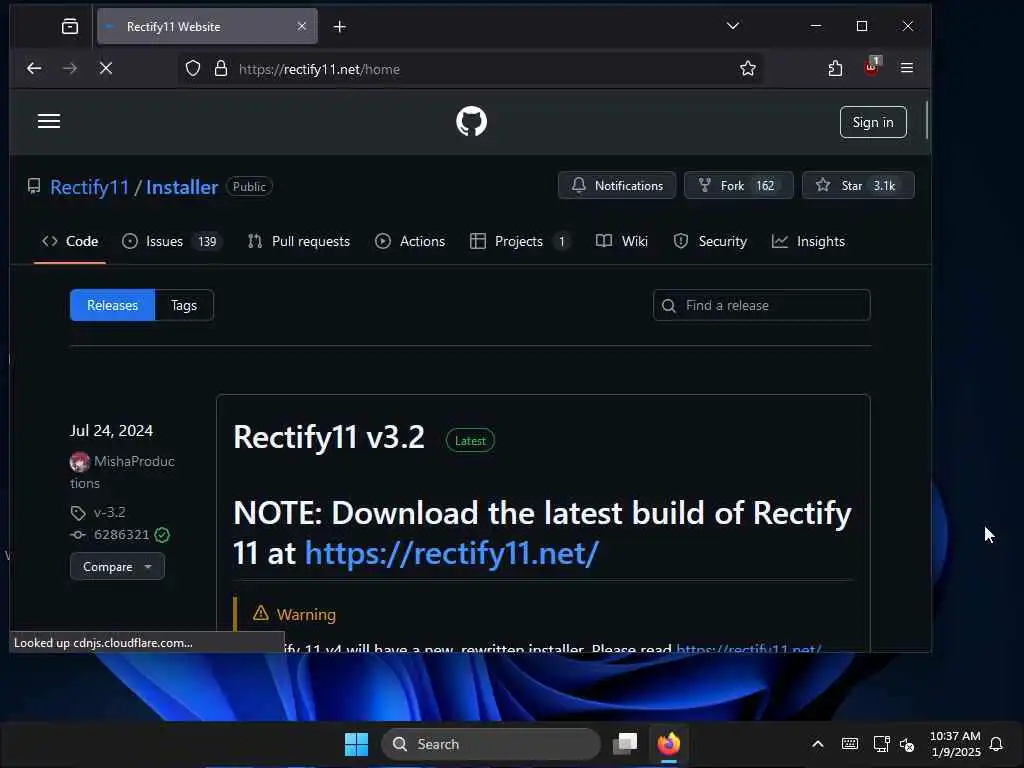Open the Insights tab
Image resolution: width=1024 pixels, height=768 pixels.
(808, 241)
